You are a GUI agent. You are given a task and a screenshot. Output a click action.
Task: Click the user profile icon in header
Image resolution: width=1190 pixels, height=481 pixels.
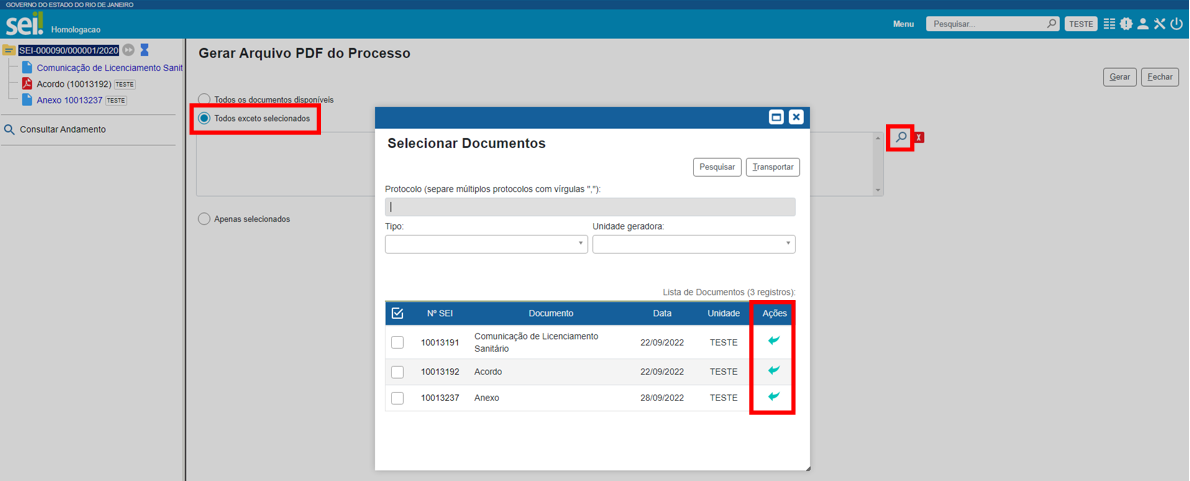point(1143,24)
